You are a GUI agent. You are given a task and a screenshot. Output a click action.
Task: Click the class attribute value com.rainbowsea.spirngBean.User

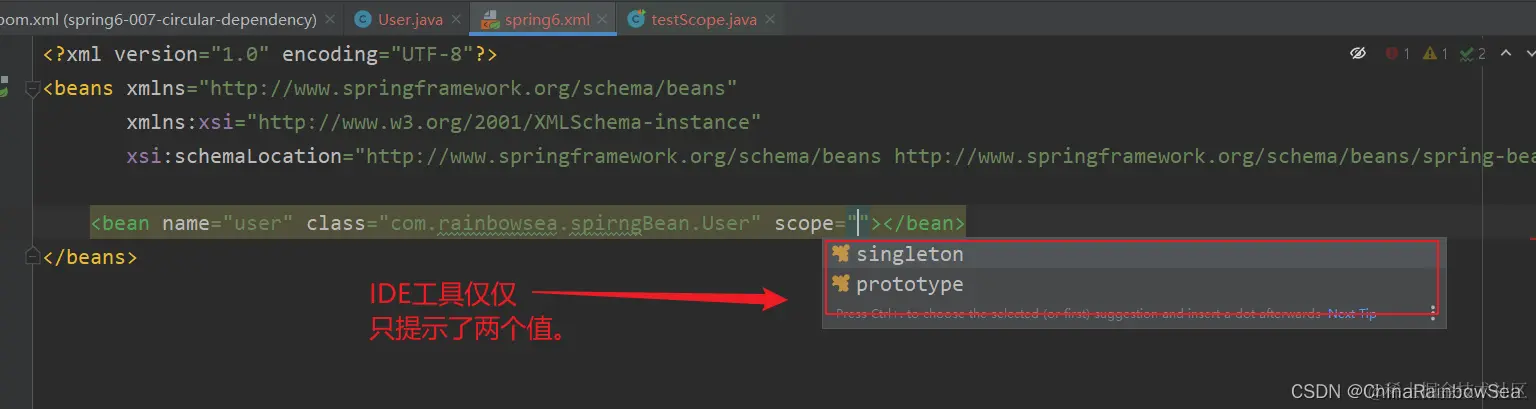click(570, 223)
